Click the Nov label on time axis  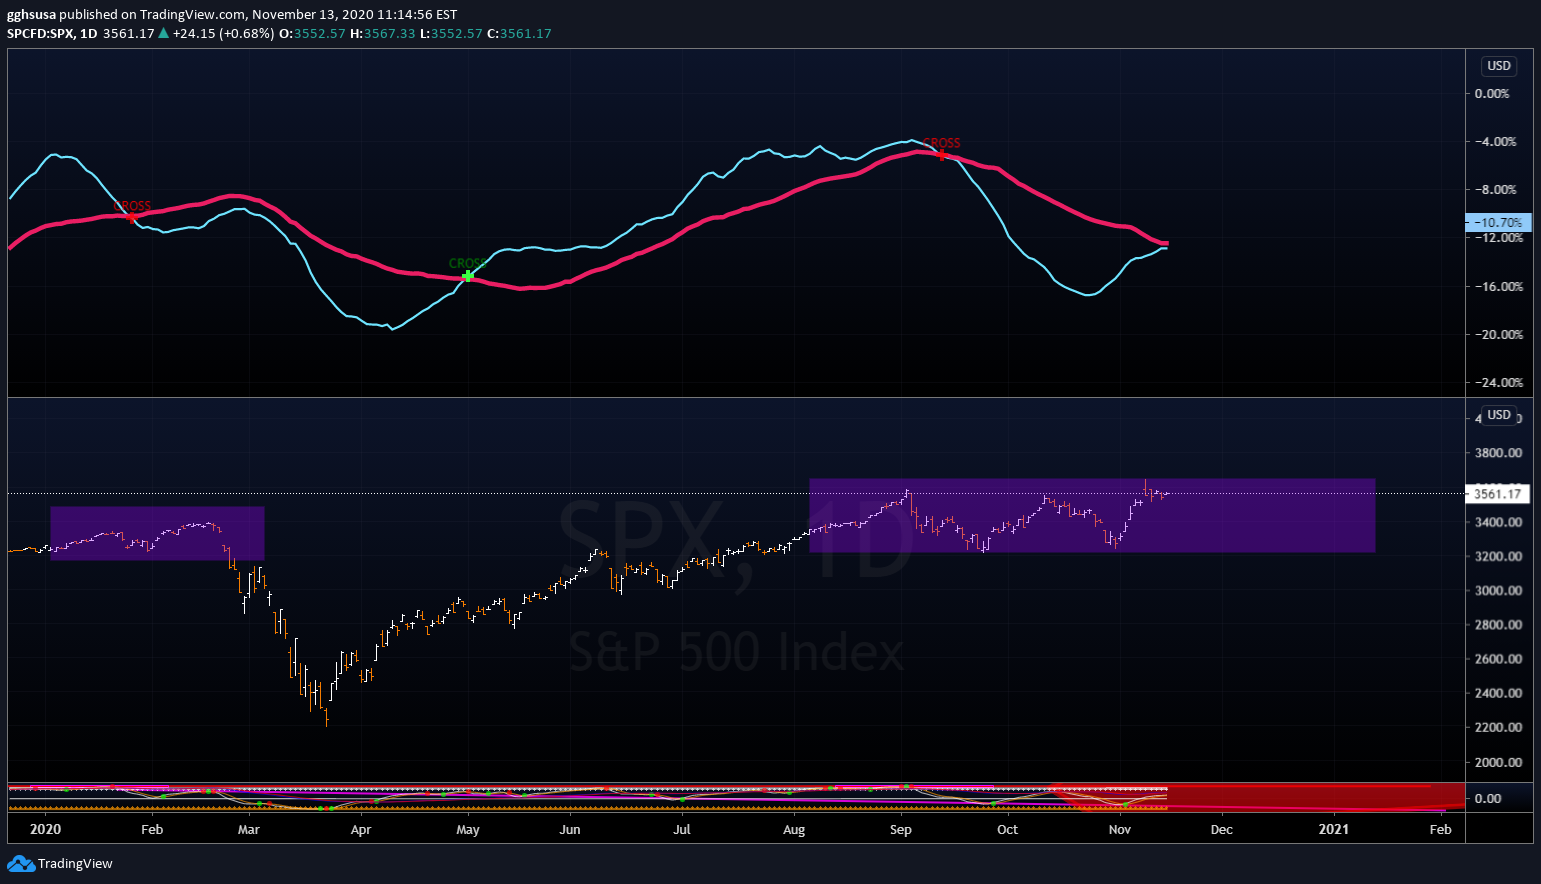(1120, 829)
